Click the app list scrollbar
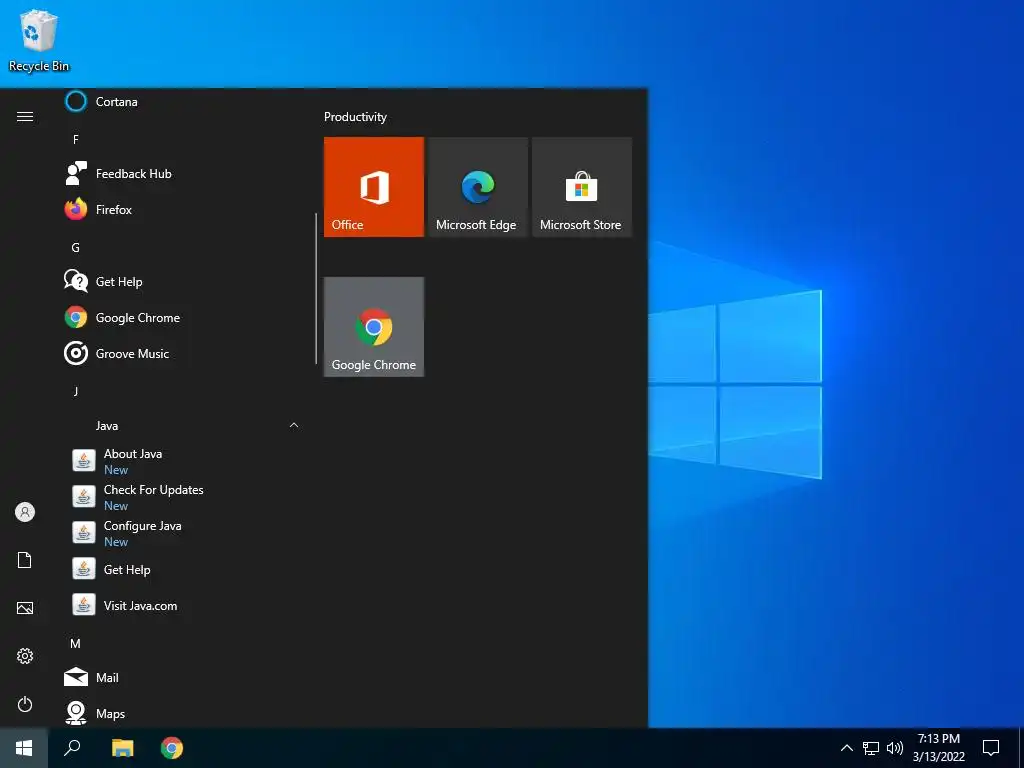This screenshot has width=1024, height=768. [x=316, y=289]
